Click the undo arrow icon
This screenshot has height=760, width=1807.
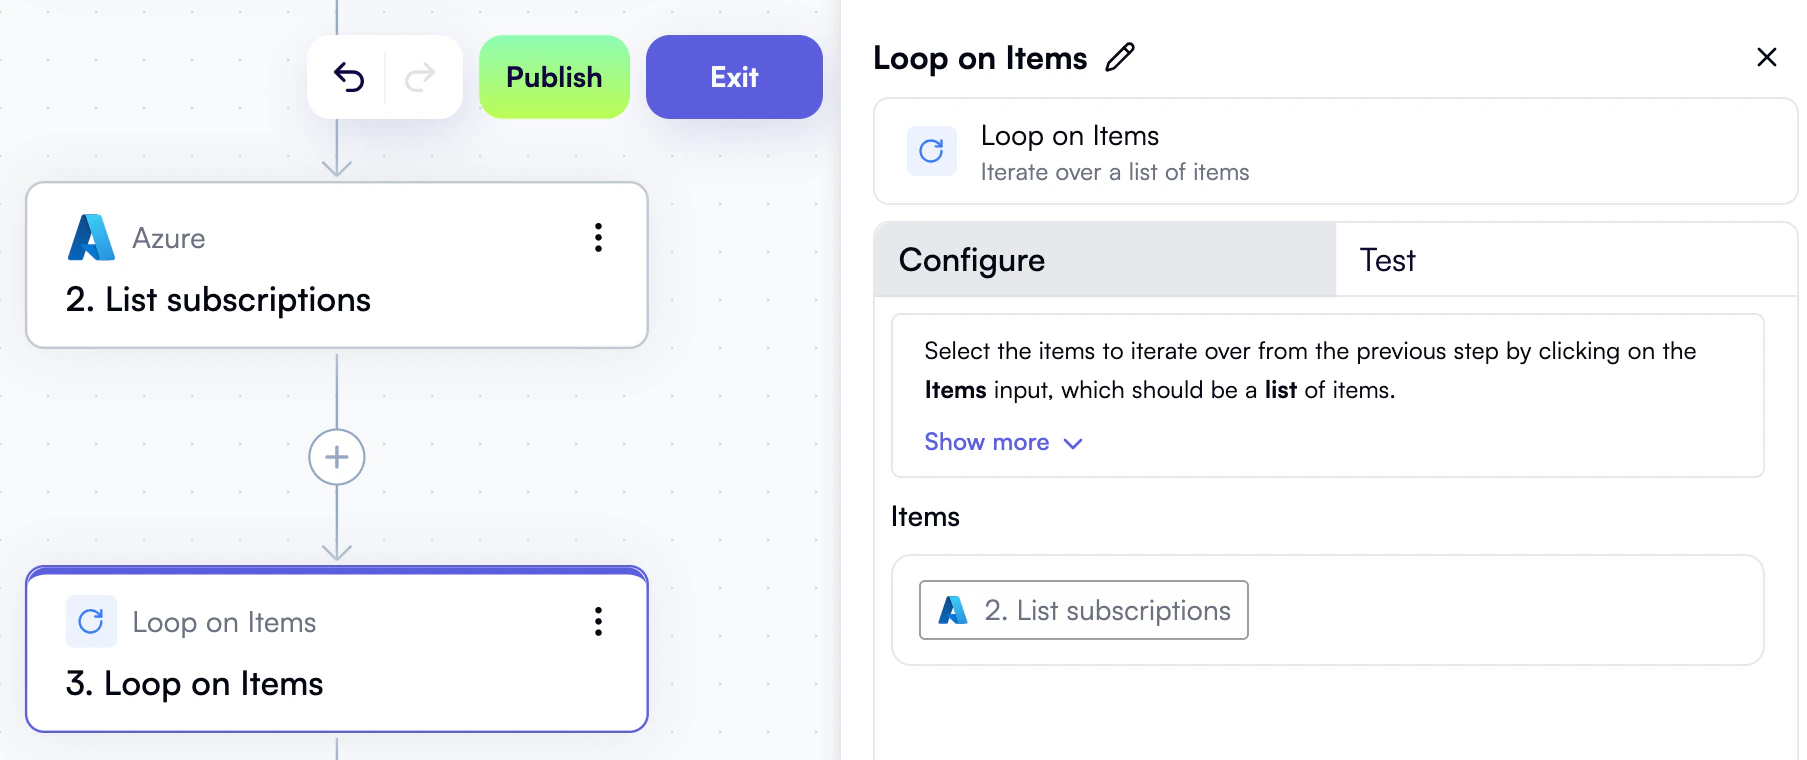[348, 77]
